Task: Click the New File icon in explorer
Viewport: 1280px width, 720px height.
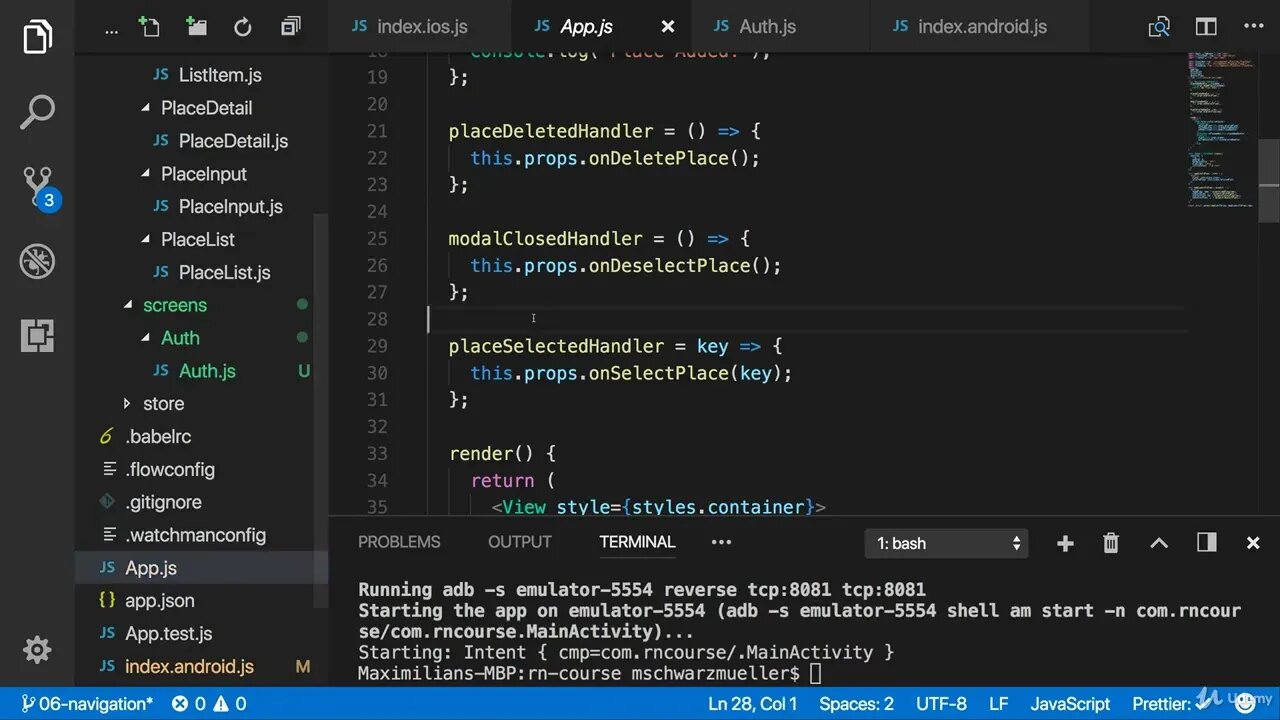Action: click(x=149, y=27)
